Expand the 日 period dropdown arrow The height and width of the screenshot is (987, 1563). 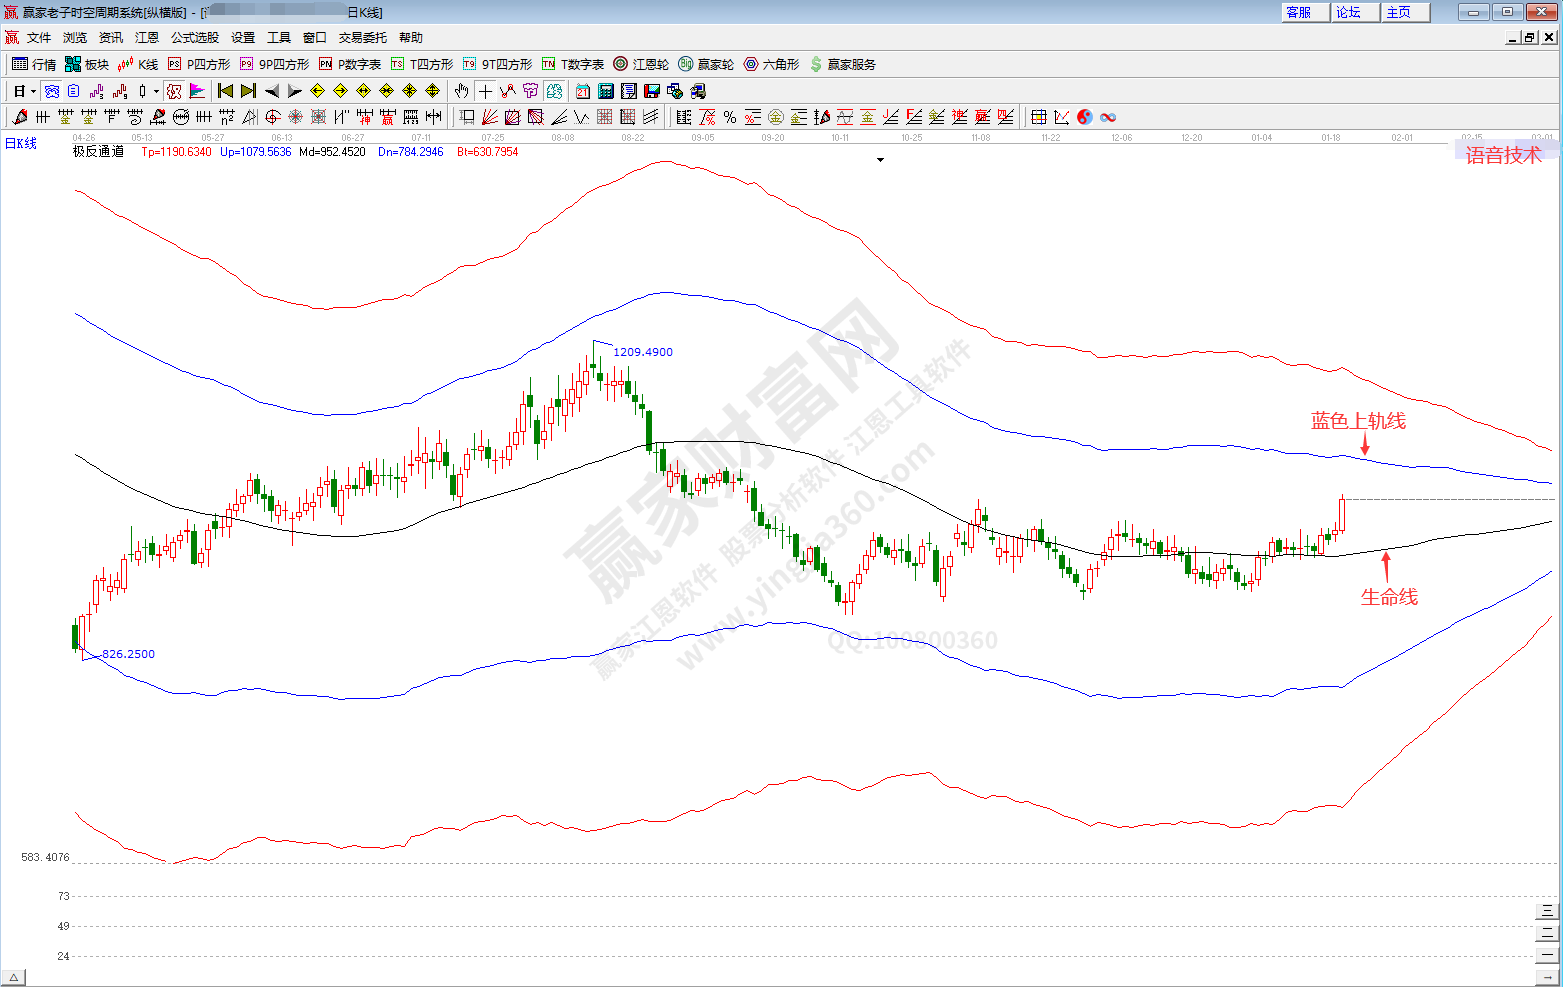[x=33, y=91]
